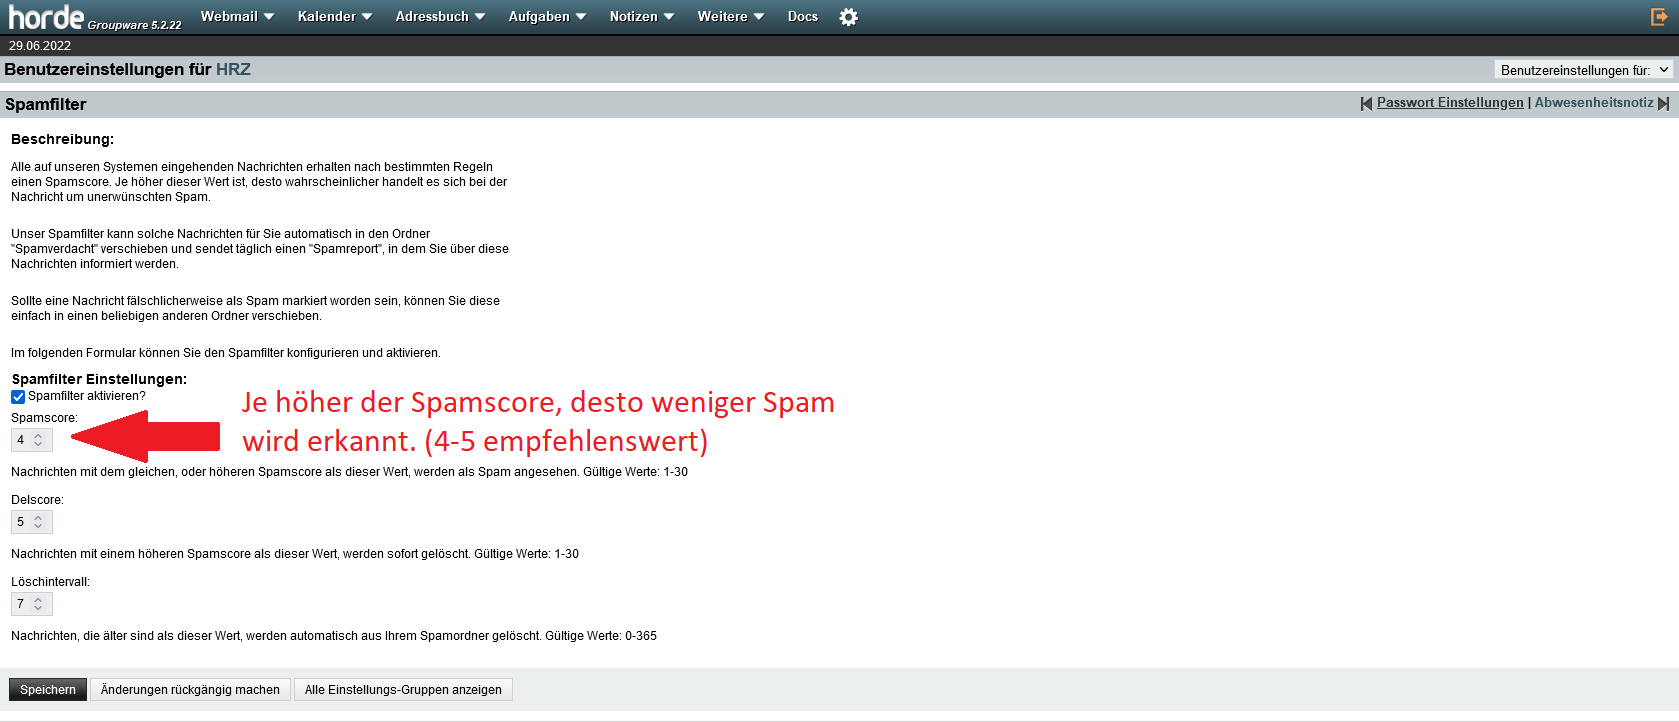Decrease the Delscore value with the down arrow
The height and width of the screenshot is (722, 1679).
pyautogui.click(x=38, y=526)
